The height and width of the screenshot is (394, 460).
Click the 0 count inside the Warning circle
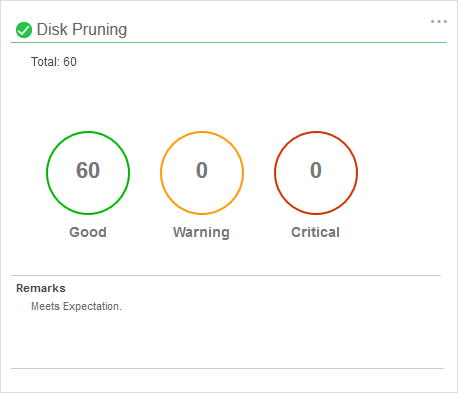[x=202, y=170]
